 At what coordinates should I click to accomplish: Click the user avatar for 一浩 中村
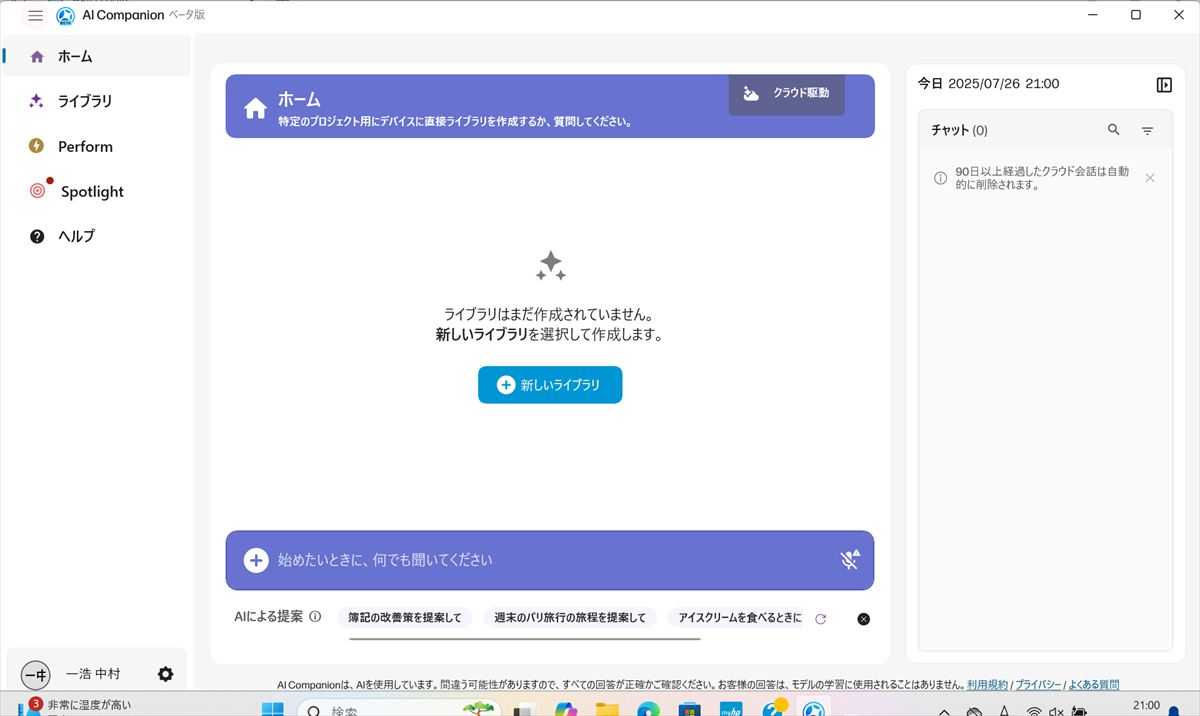point(35,674)
